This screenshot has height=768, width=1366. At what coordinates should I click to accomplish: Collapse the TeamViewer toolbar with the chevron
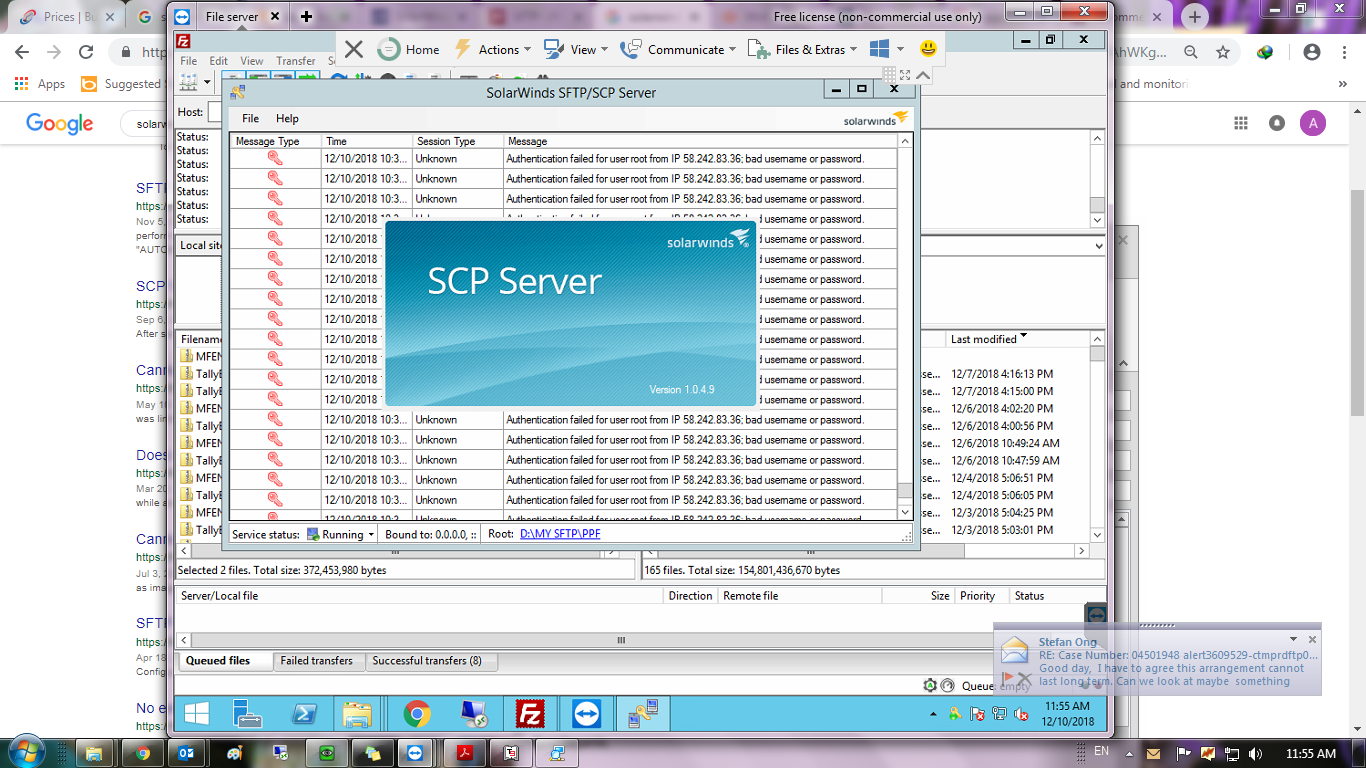[923, 75]
